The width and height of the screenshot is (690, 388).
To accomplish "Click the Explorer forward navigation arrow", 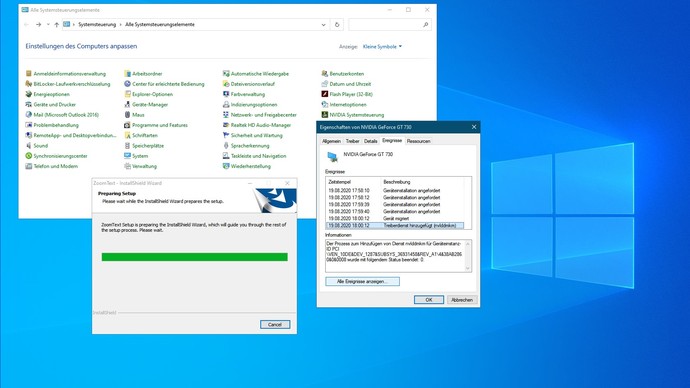I will tap(38, 25).
